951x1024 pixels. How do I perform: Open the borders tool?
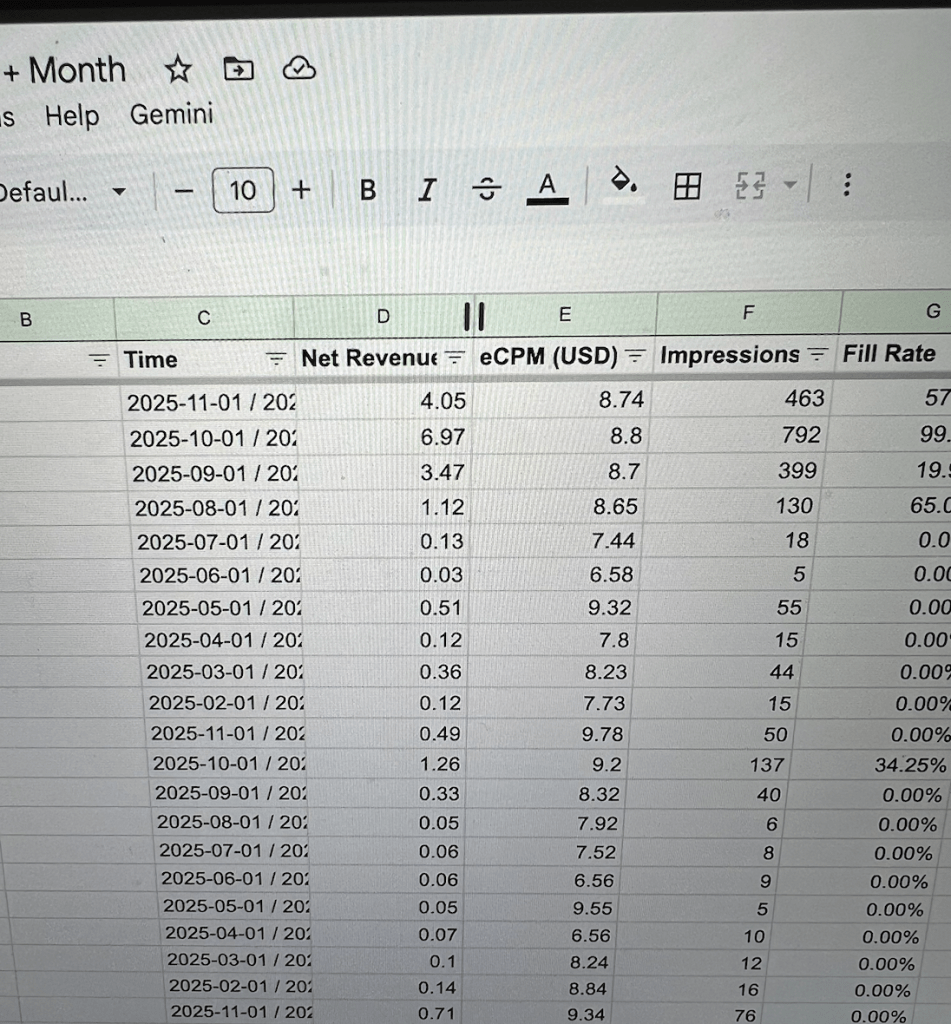click(686, 186)
